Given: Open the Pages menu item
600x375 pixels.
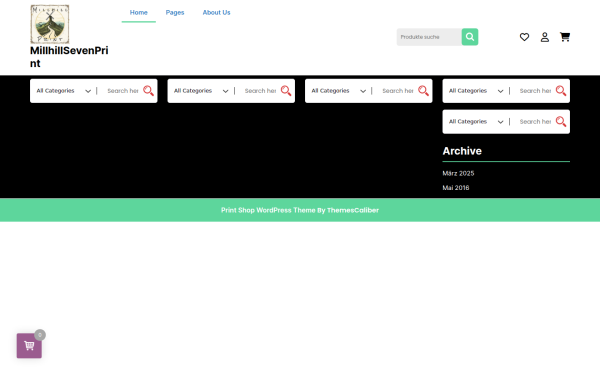Looking at the screenshot, I should tap(175, 12).
